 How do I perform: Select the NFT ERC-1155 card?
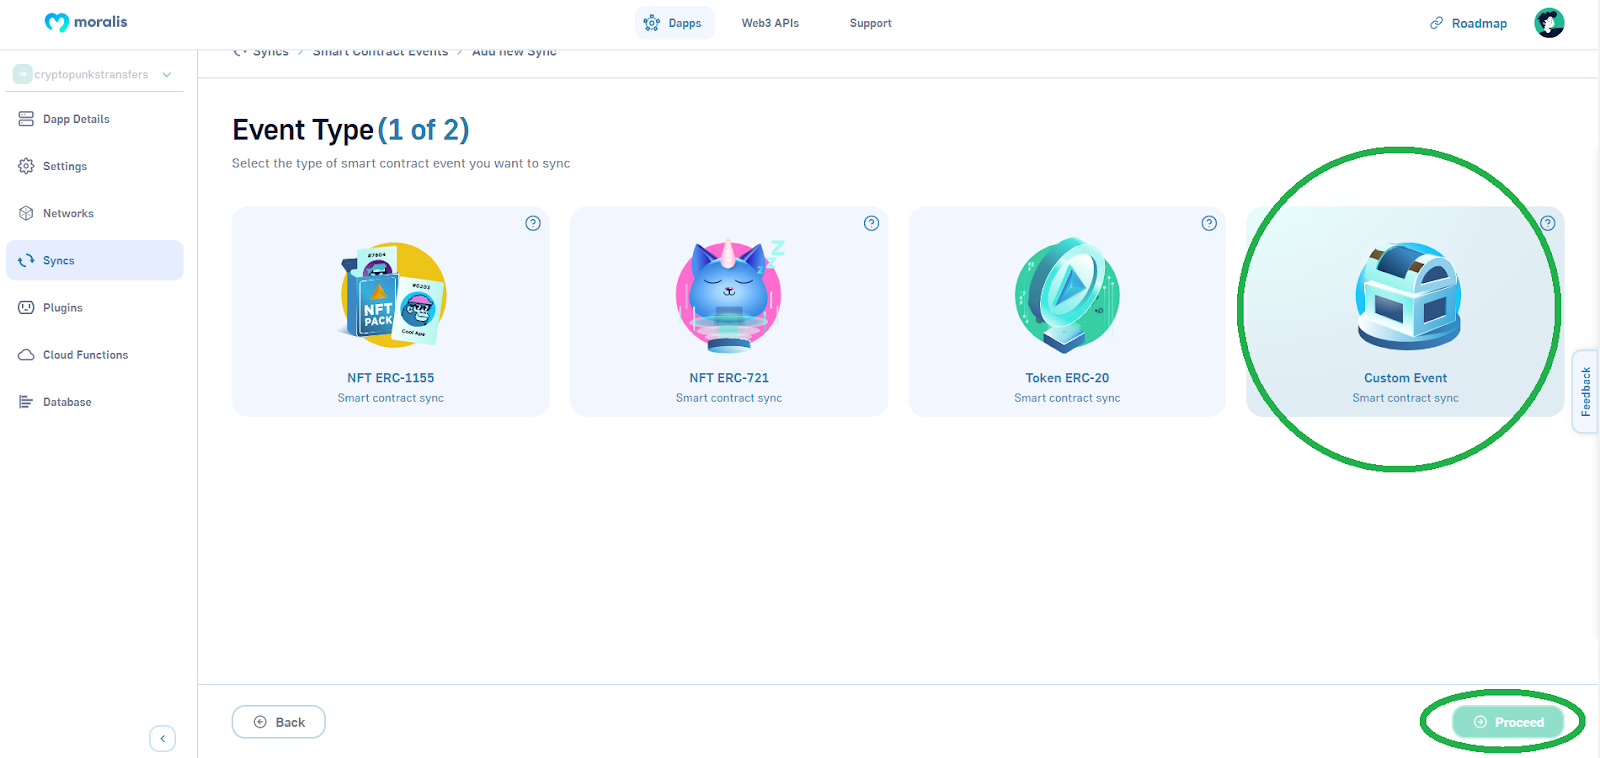pos(390,311)
